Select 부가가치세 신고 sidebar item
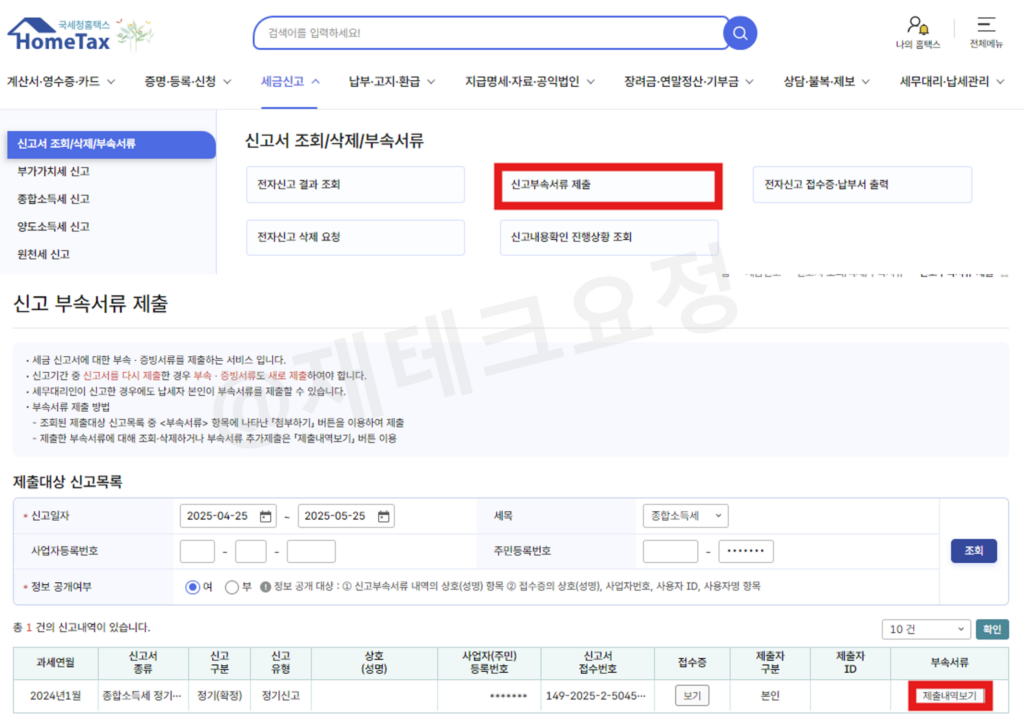 click(53, 171)
